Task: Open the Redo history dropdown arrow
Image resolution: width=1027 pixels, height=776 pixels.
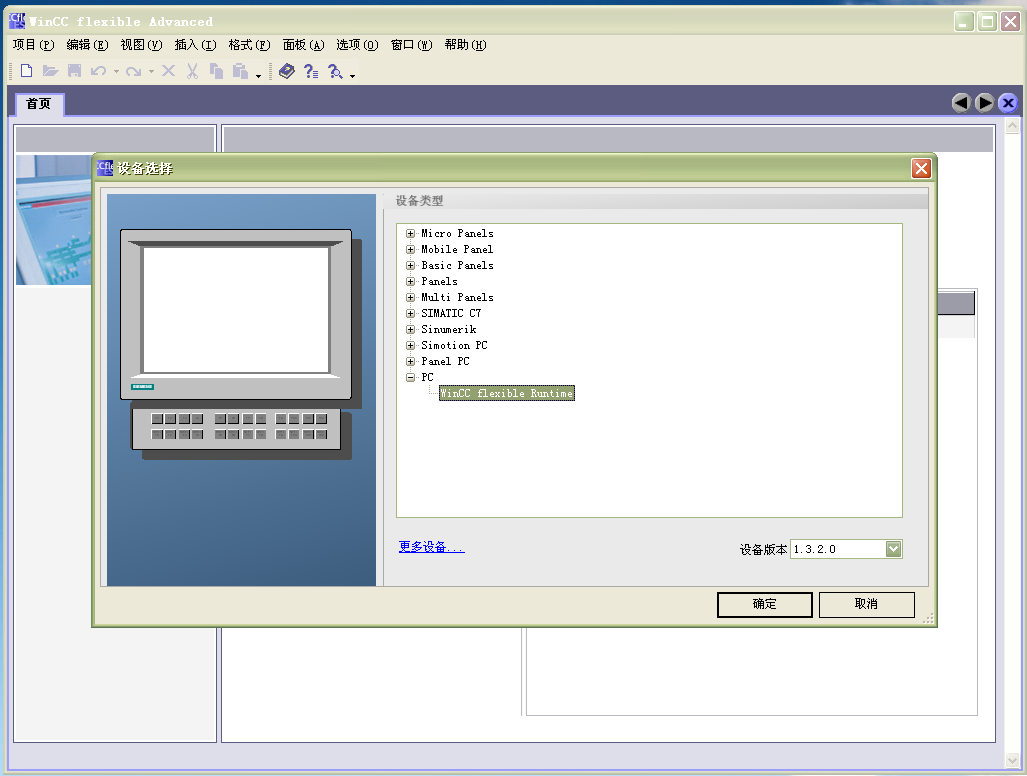Action: [151, 71]
